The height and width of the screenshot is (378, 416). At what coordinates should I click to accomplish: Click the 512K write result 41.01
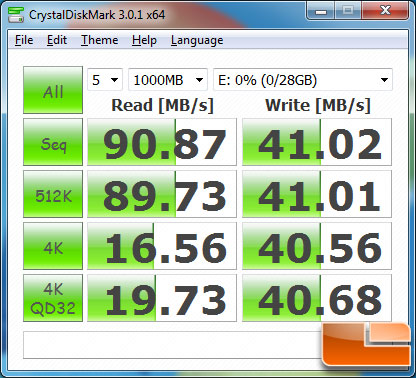pyautogui.click(x=317, y=194)
